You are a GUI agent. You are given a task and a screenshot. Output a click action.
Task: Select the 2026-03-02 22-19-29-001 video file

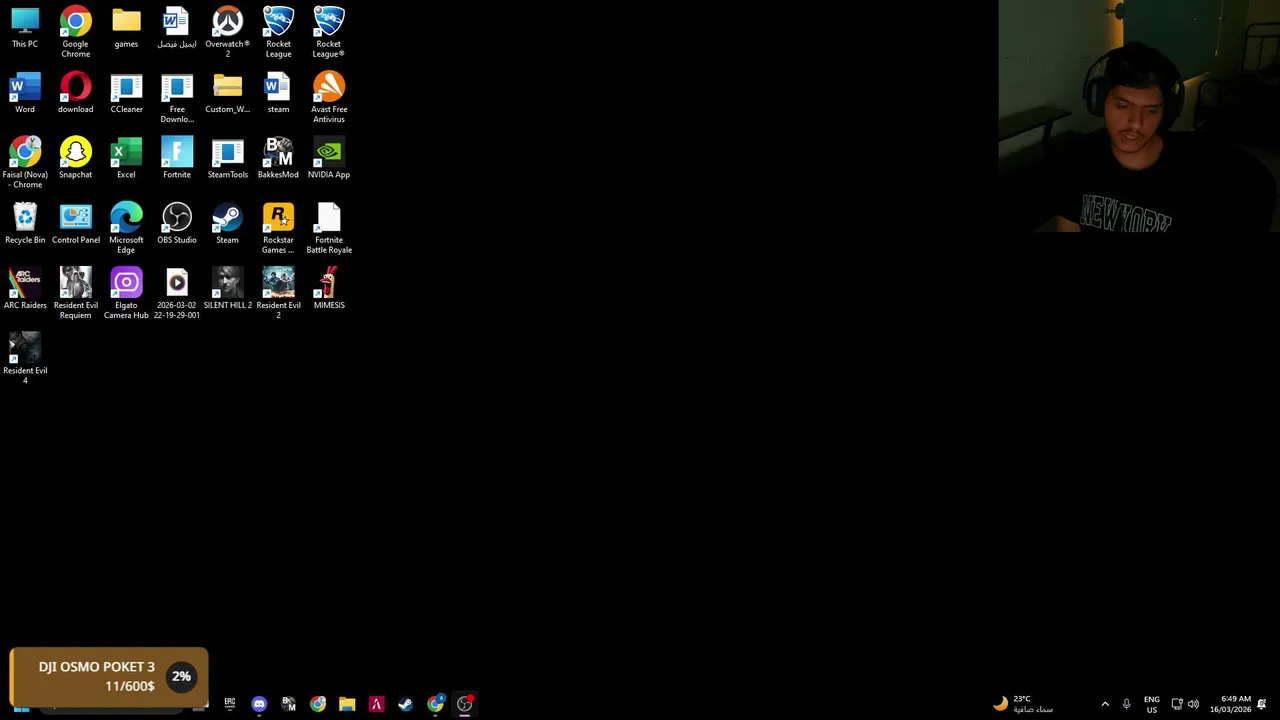(177, 293)
